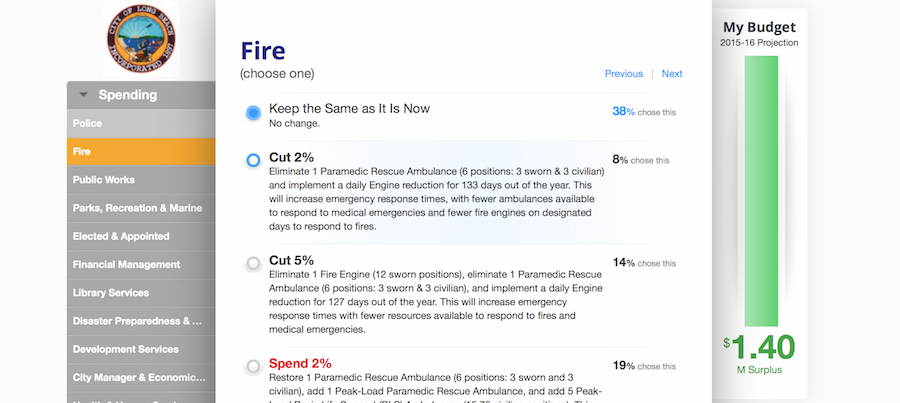Open the Public Works category

(x=141, y=180)
